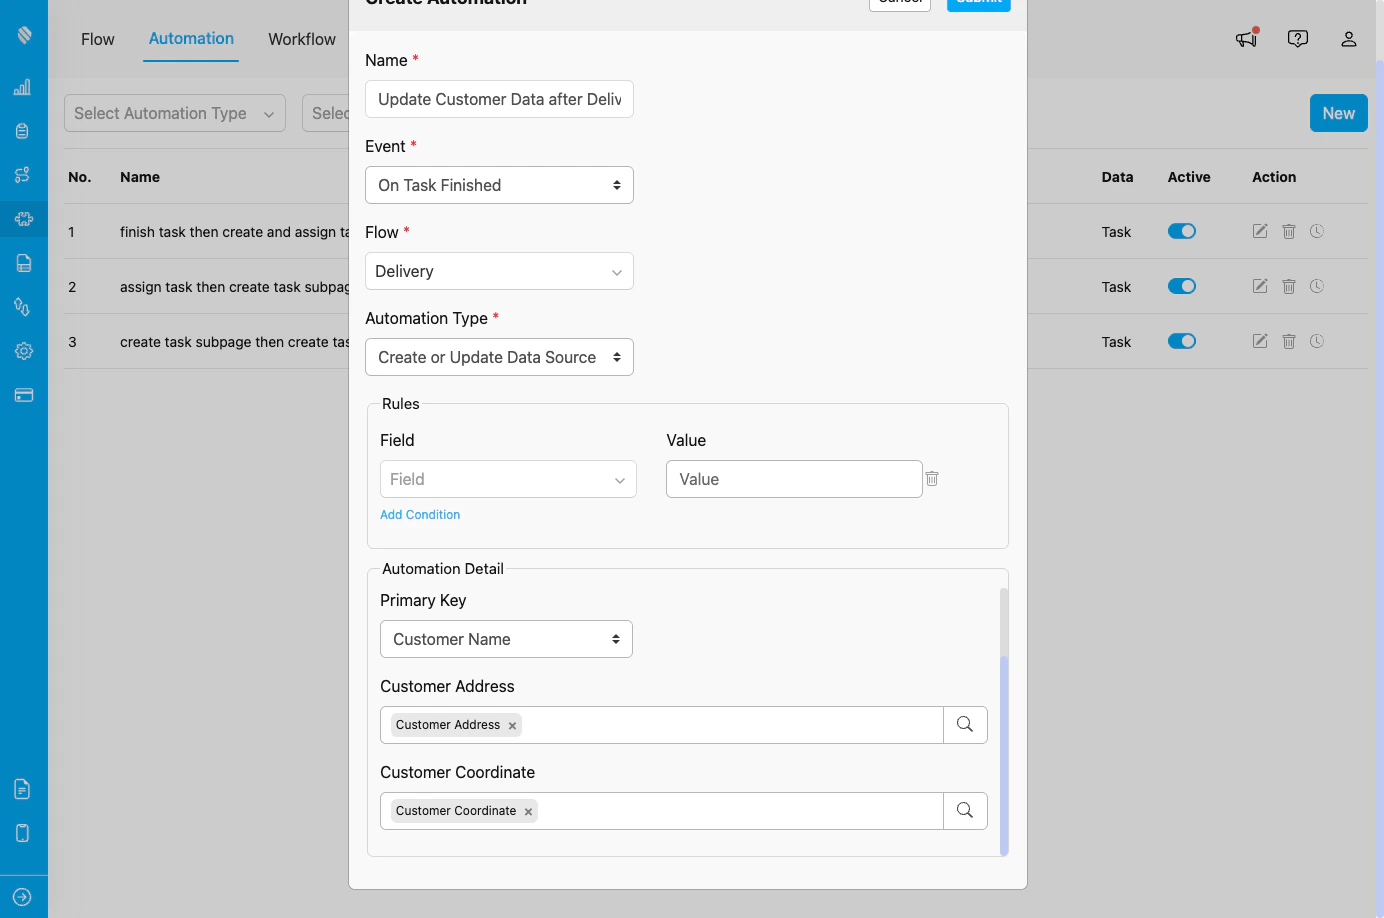The height and width of the screenshot is (918, 1384).
Task: Toggle active switch for automation number 1
Action: click(x=1182, y=231)
